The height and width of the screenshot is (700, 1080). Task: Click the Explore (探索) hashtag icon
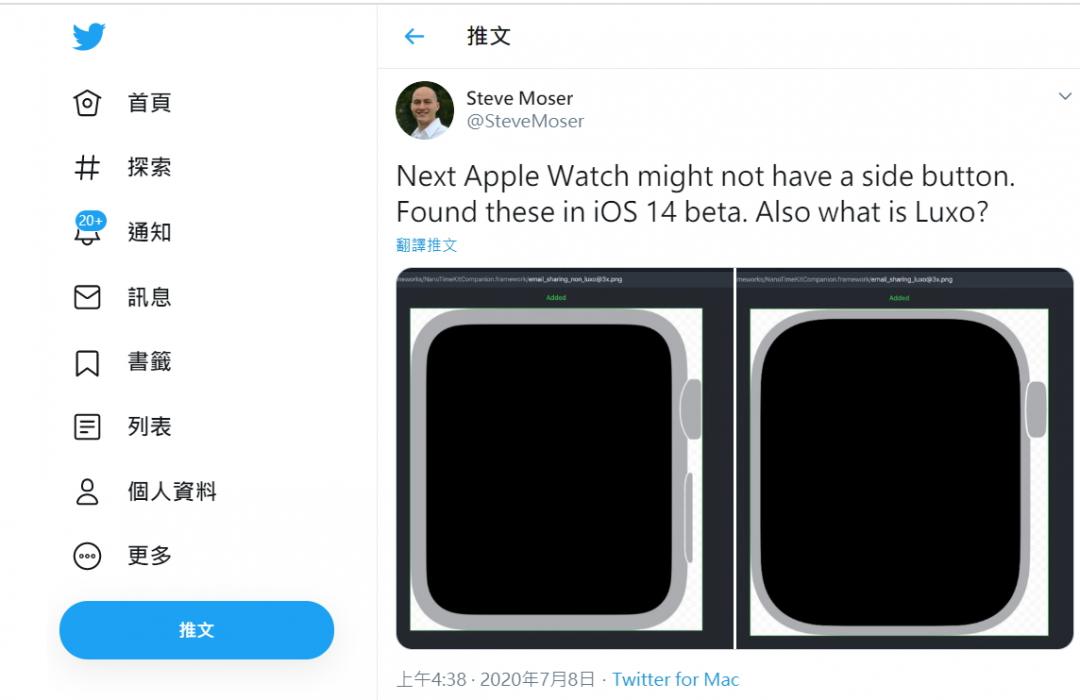(x=88, y=167)
